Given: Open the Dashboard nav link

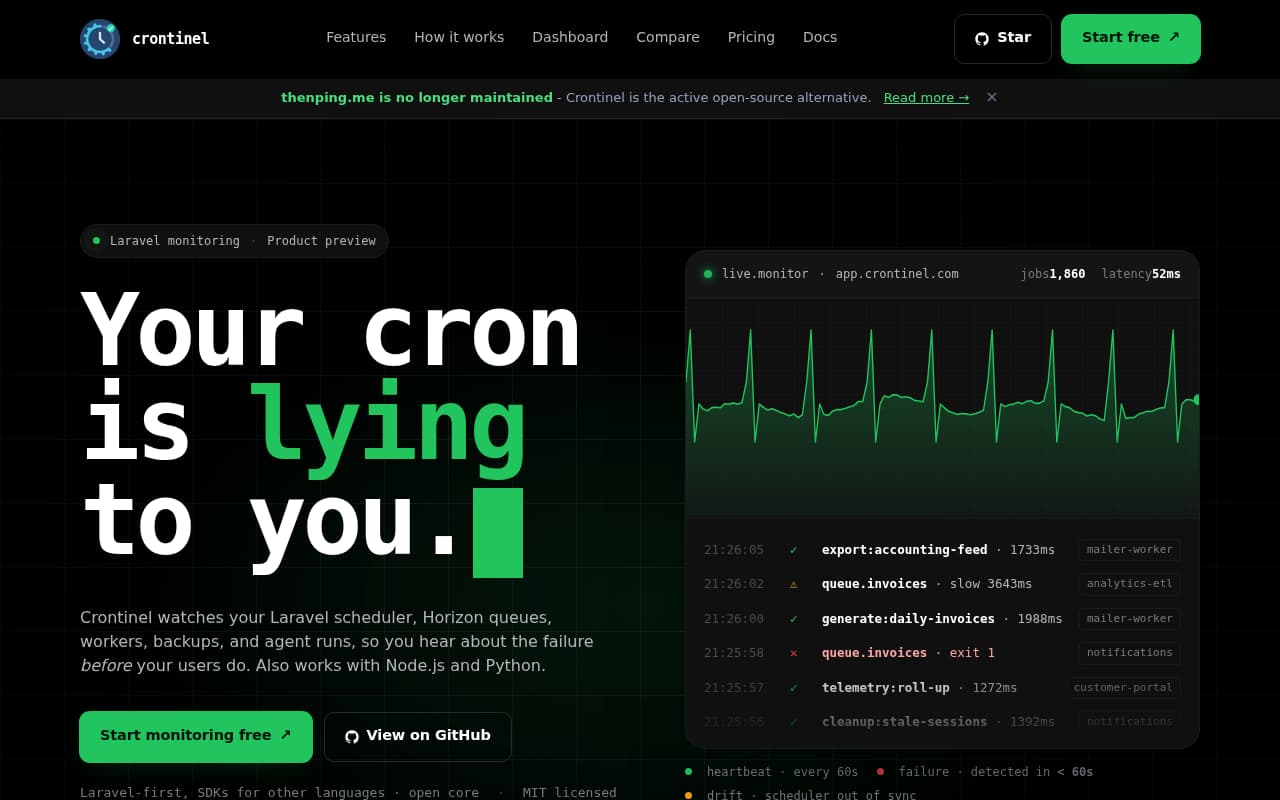Looking at the screenshot, I should (x=570, y=37).
